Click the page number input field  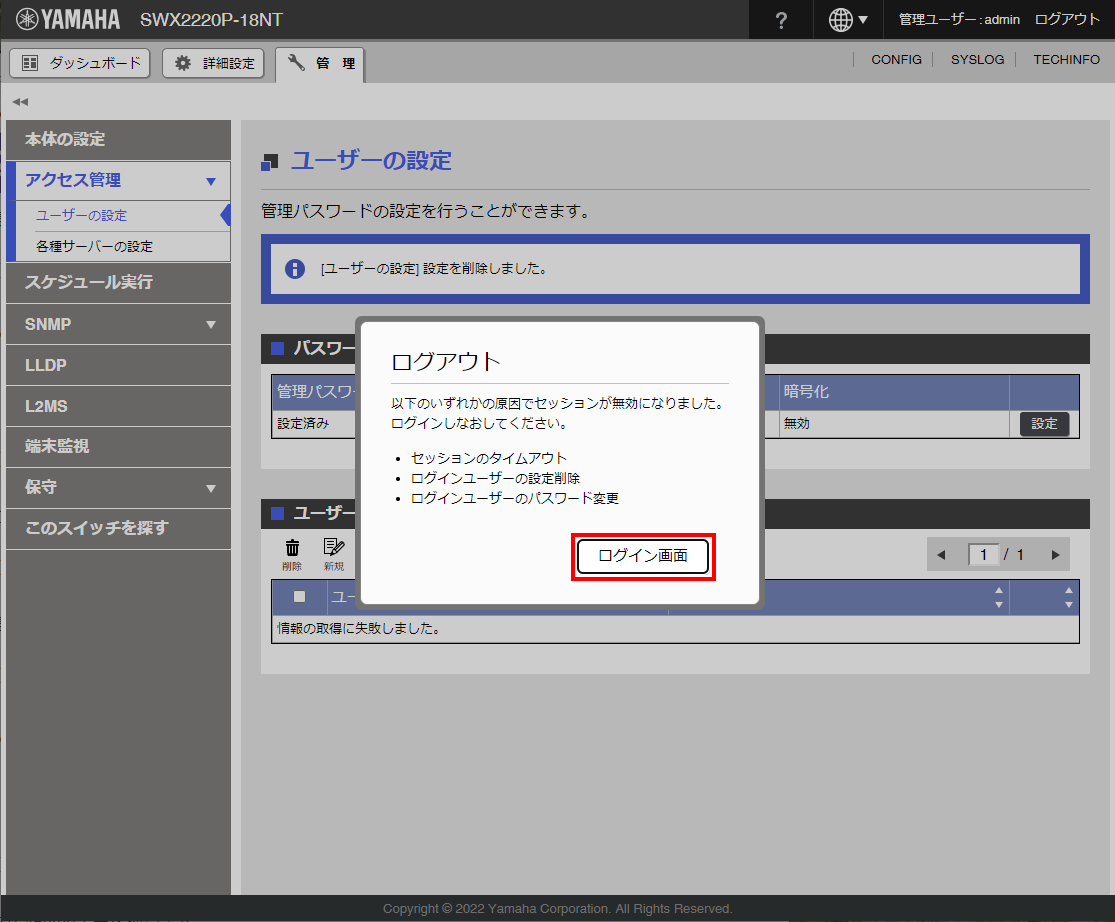click(x=984, y=555)
